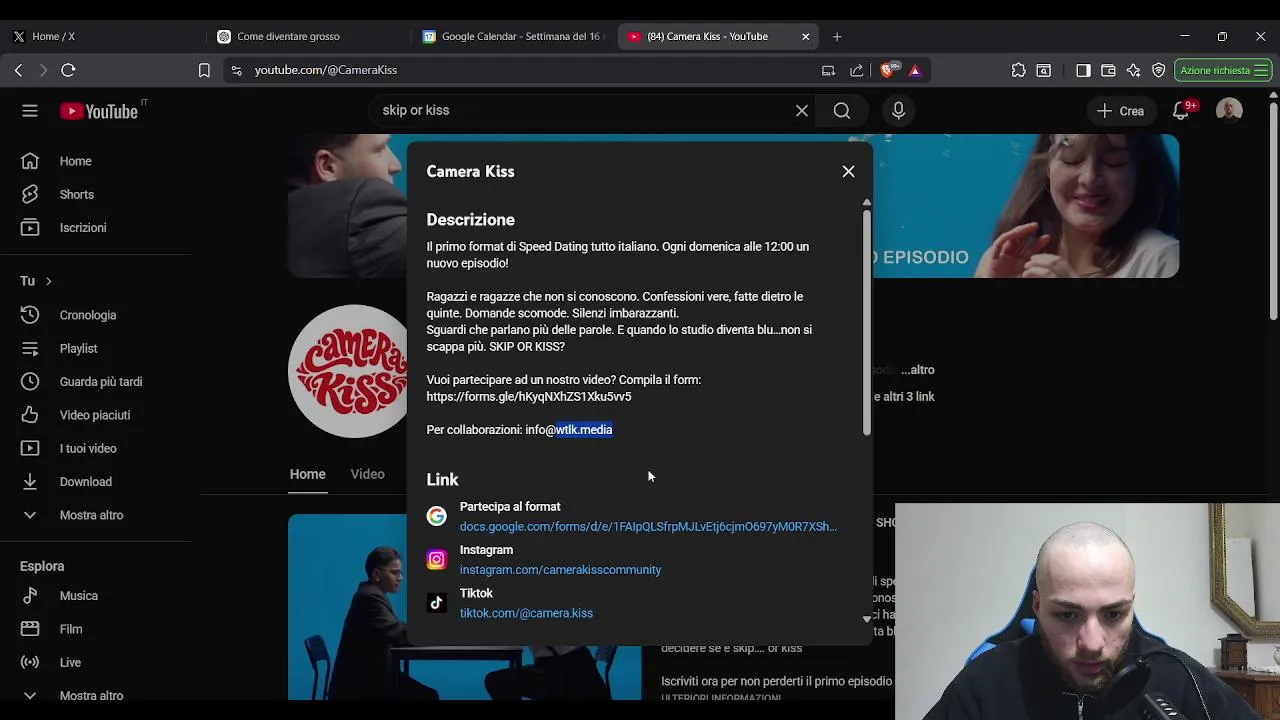The width and height of the screenshot is (1280, 720).
Task: Open the instagram.com/camerakisscommunity link
Action: pyautogui.click(x=560, y=570)
